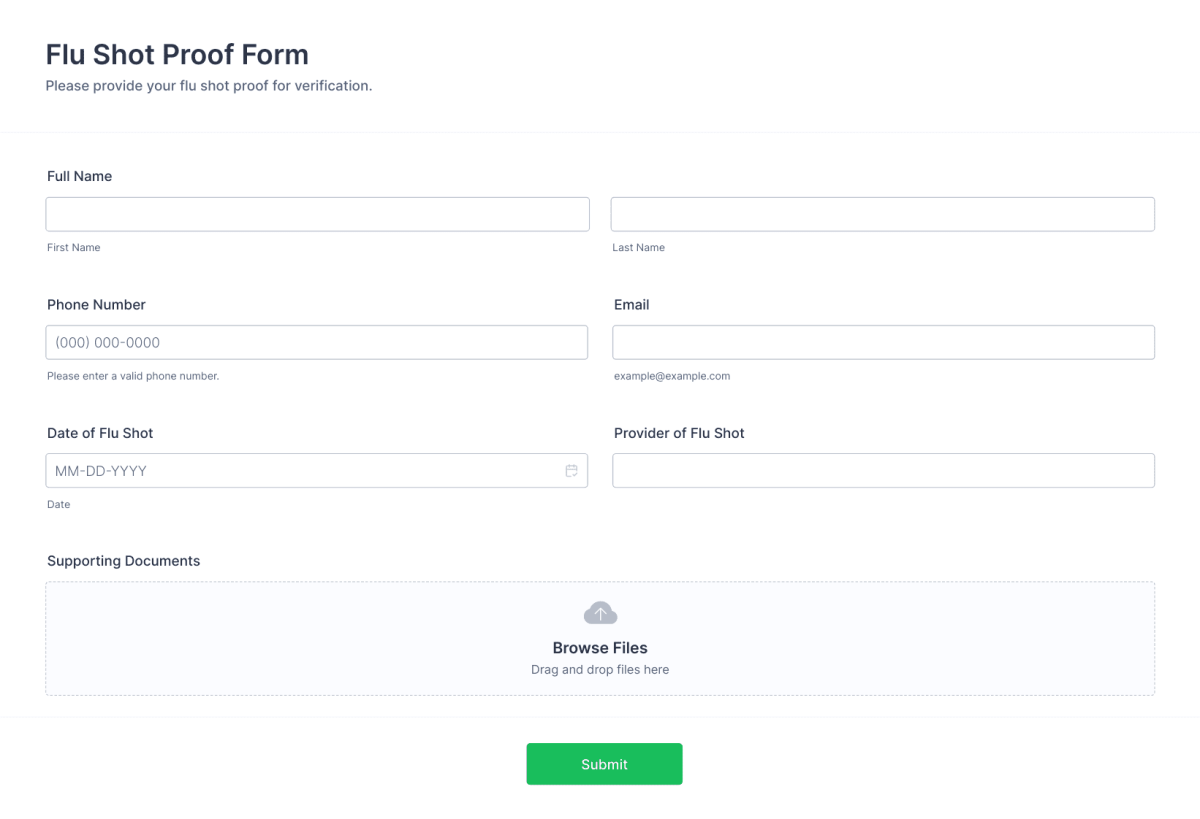Click the drag and drop hint text

(600, 669)
